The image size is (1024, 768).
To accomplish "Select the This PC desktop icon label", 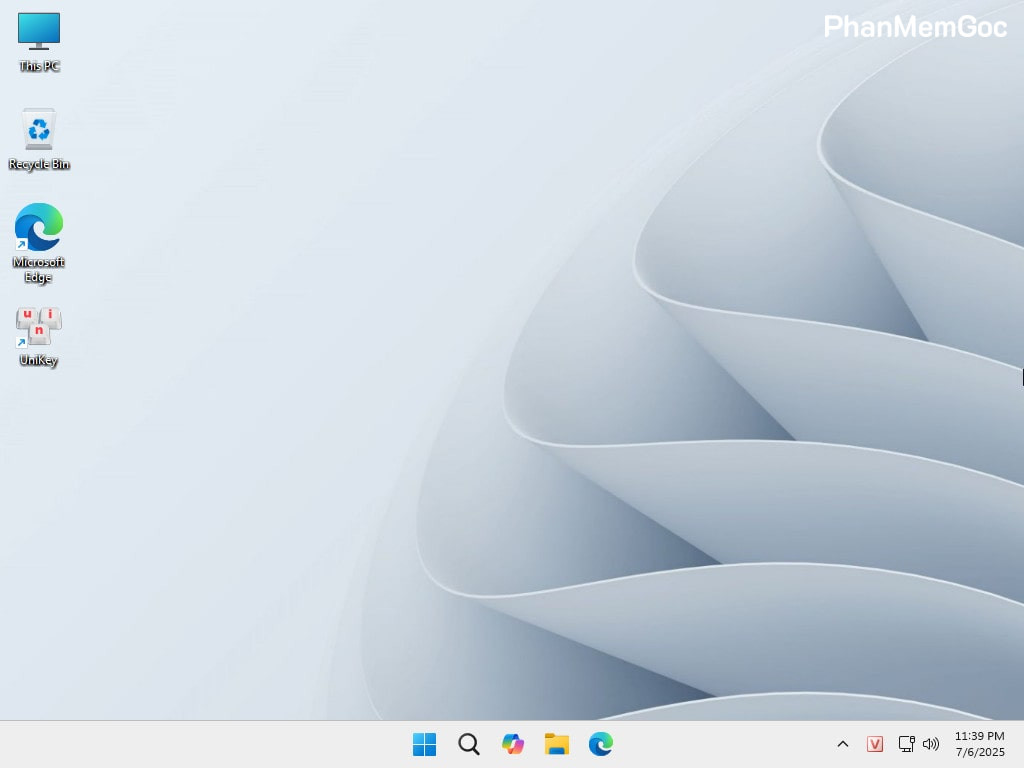I will (38, 65).
